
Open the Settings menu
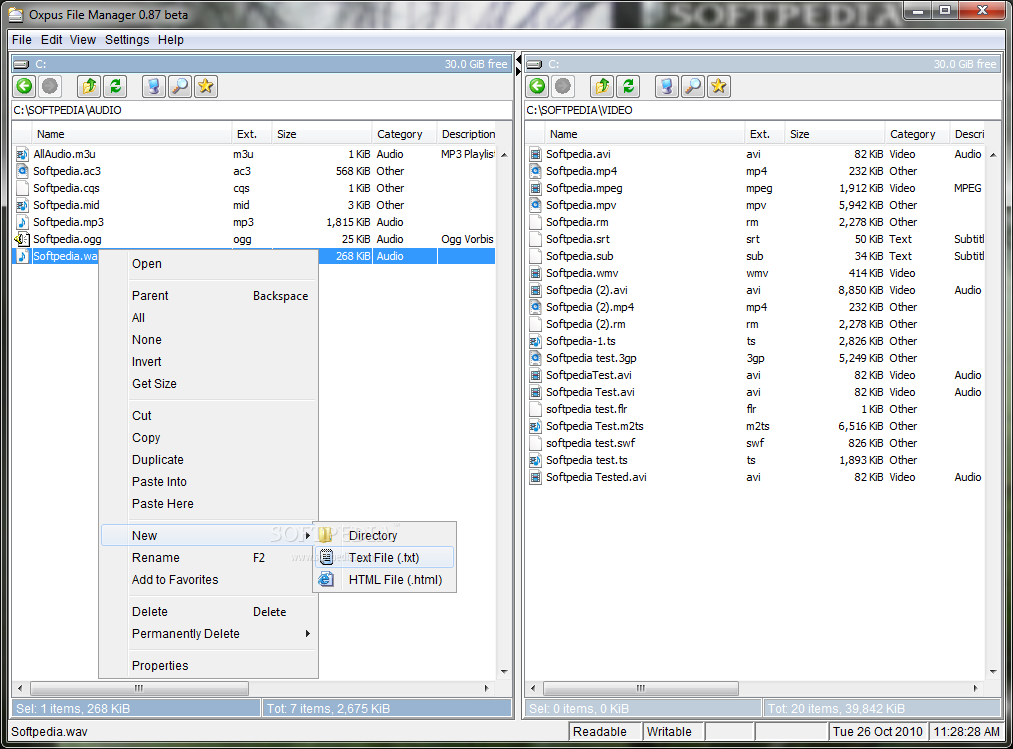(x=127, y=39)
